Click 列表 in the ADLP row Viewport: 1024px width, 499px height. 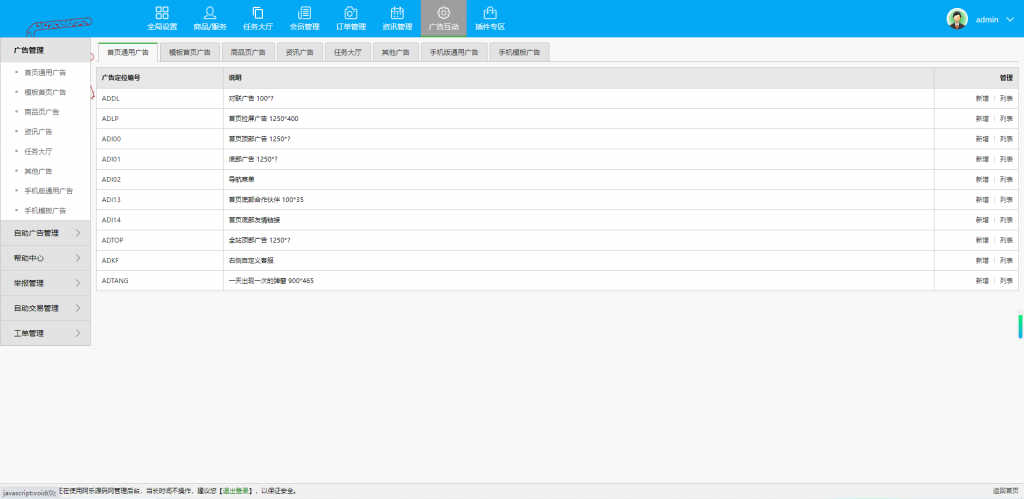coord(1006,118)
